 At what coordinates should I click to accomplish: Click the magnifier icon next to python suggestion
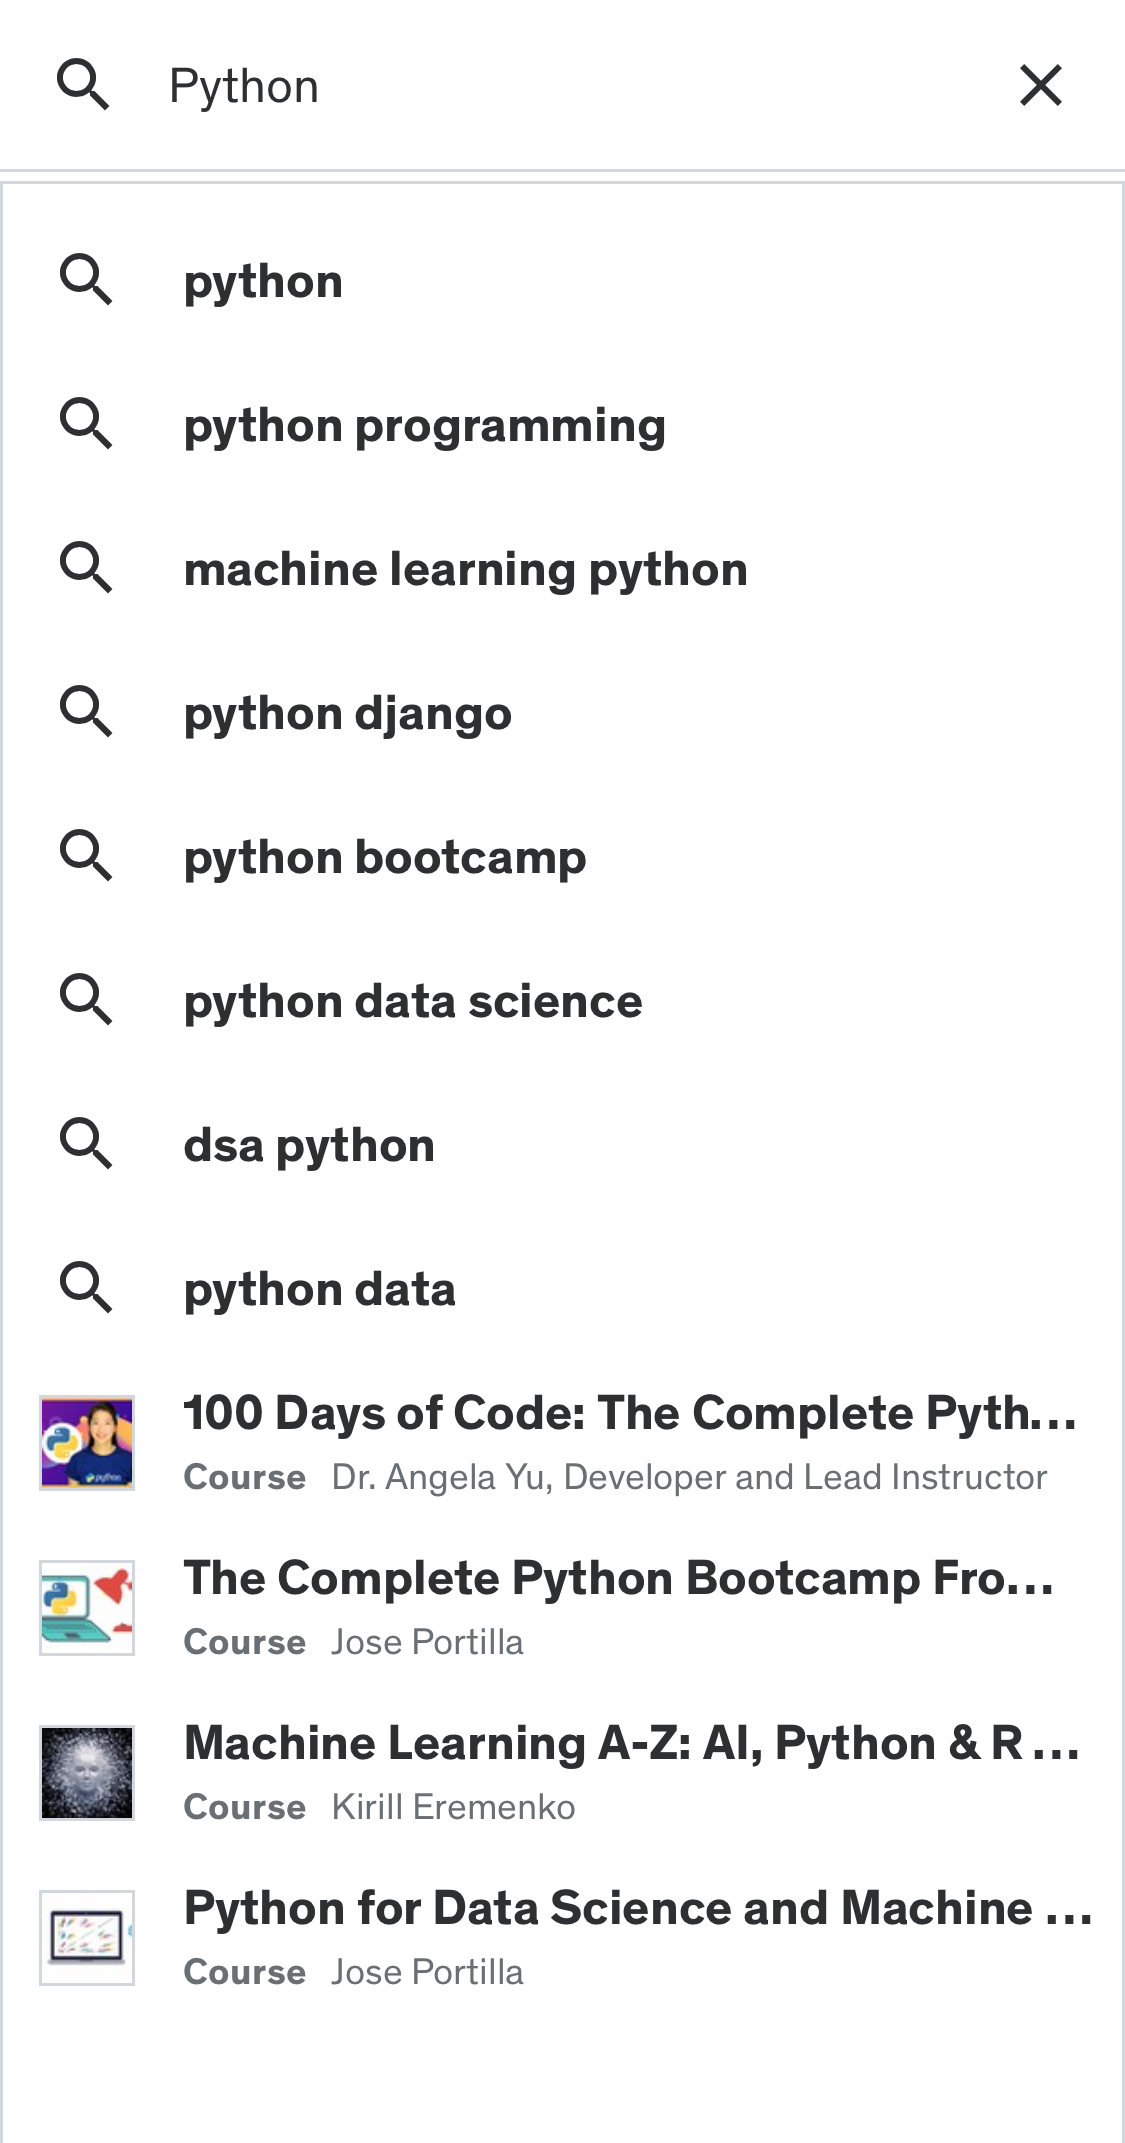87,279
